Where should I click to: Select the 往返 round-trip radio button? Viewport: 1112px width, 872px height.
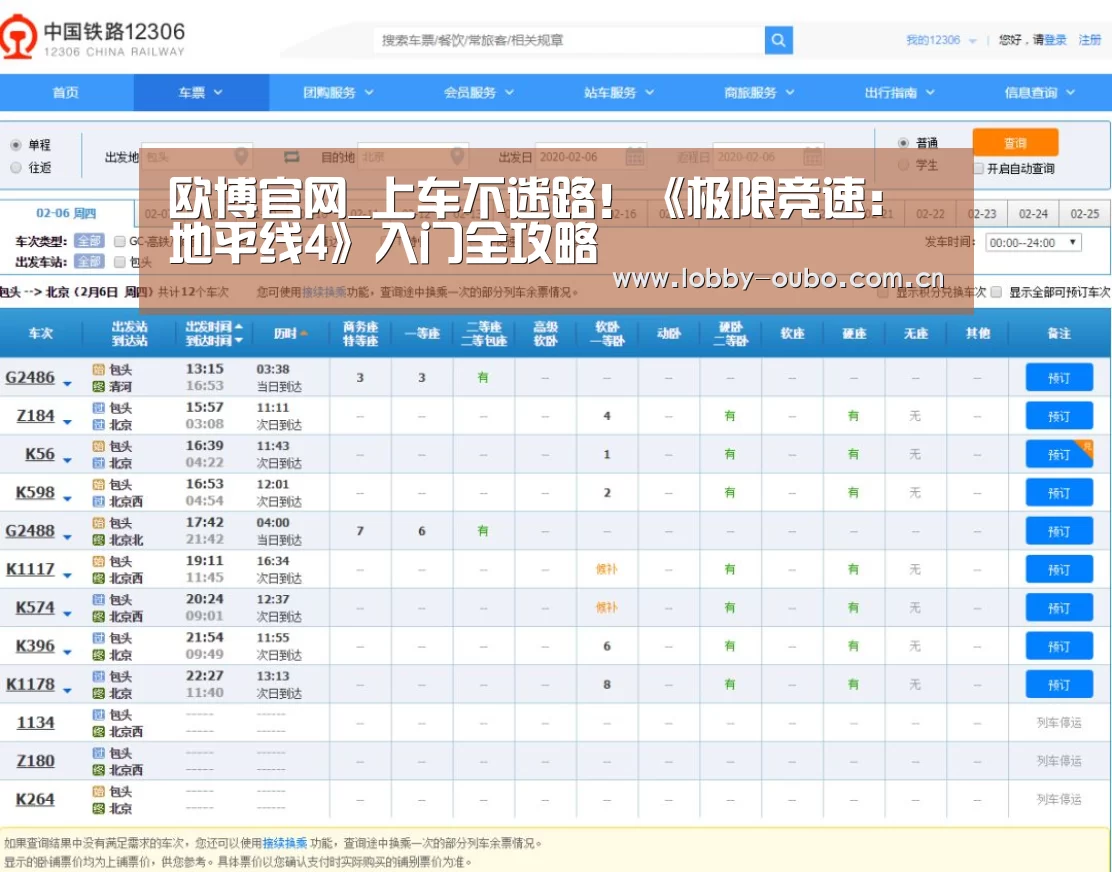pyautogui.click(x=16, y=167)
